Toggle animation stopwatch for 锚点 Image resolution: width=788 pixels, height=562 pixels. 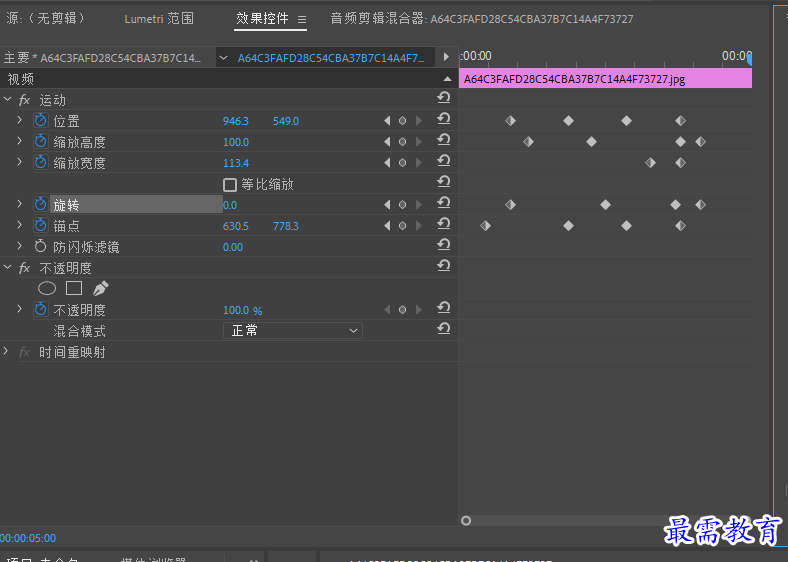[x=41, y=226]
